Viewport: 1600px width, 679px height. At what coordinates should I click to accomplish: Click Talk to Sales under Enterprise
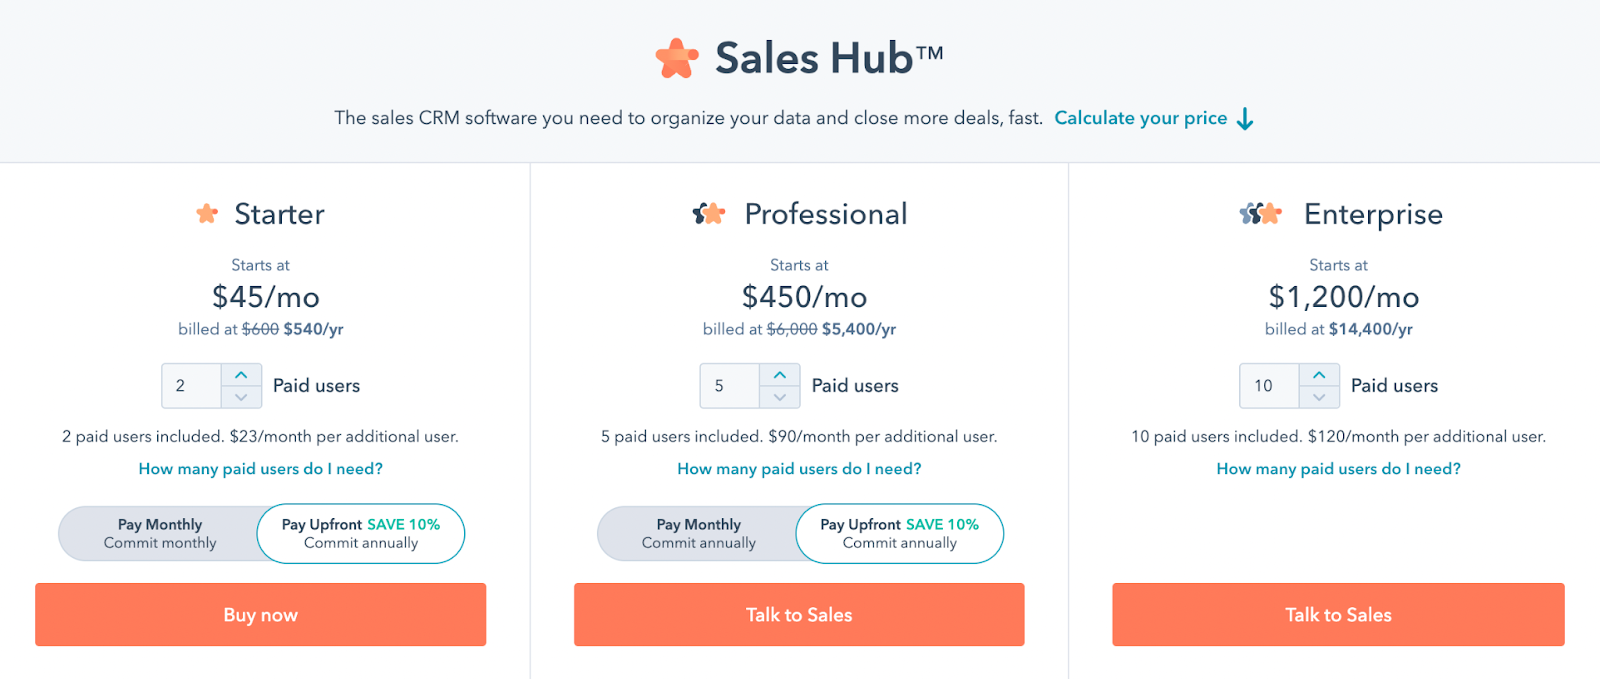[x=1338, y=615]
